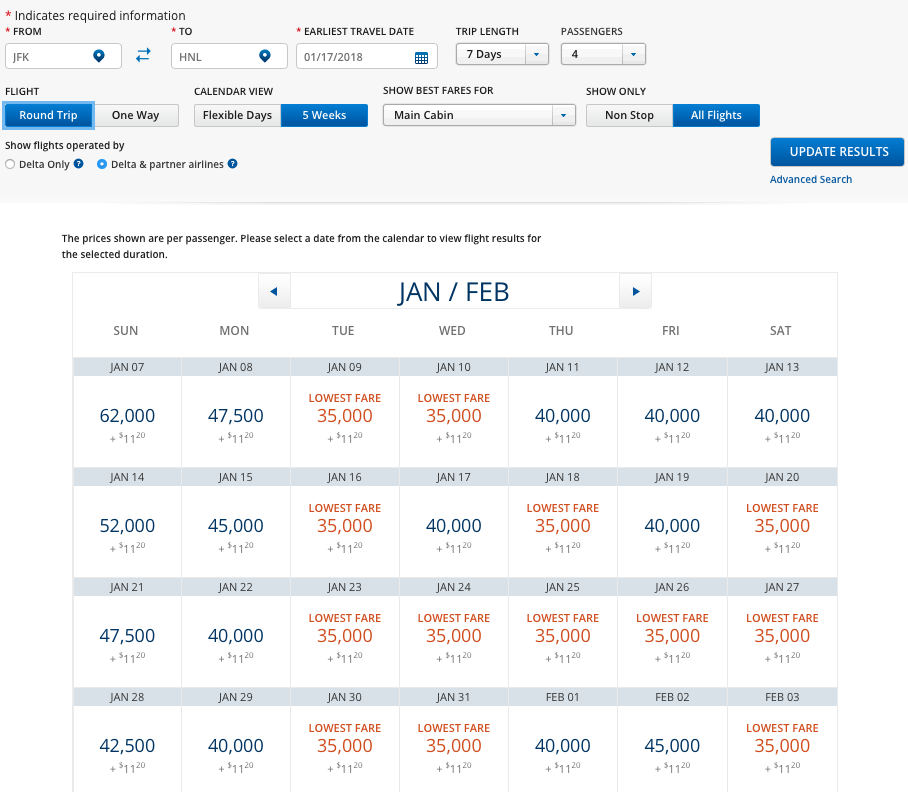Switch flight type to One Way
Image resolution: width=908 pixels, height=792 pixels.
click(x=135, y=115)
